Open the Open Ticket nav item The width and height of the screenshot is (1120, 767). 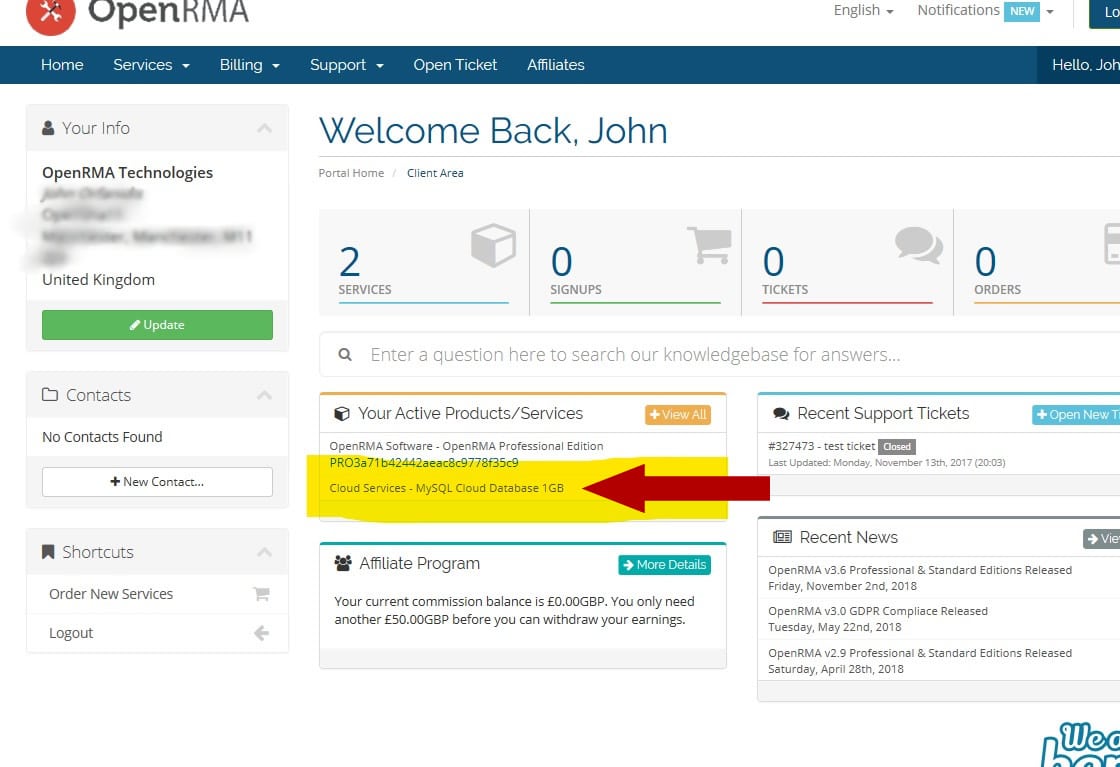coord(455,65)
